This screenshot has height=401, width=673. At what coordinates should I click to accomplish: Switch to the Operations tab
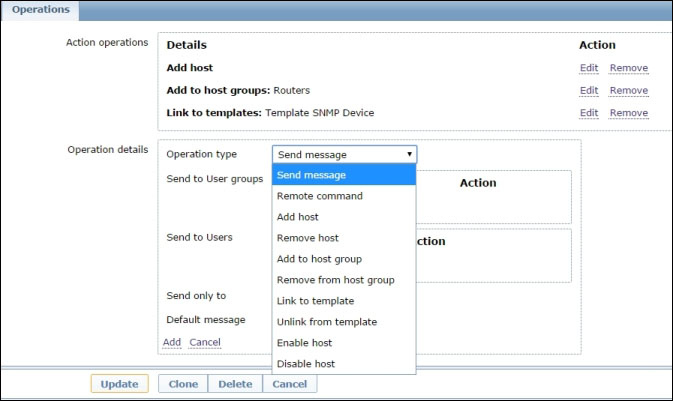click(40, 10)
